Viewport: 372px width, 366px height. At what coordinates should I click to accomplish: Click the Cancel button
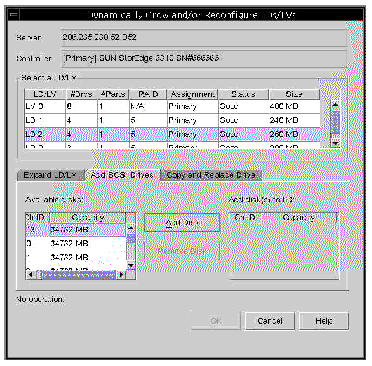tap(270, 321)
